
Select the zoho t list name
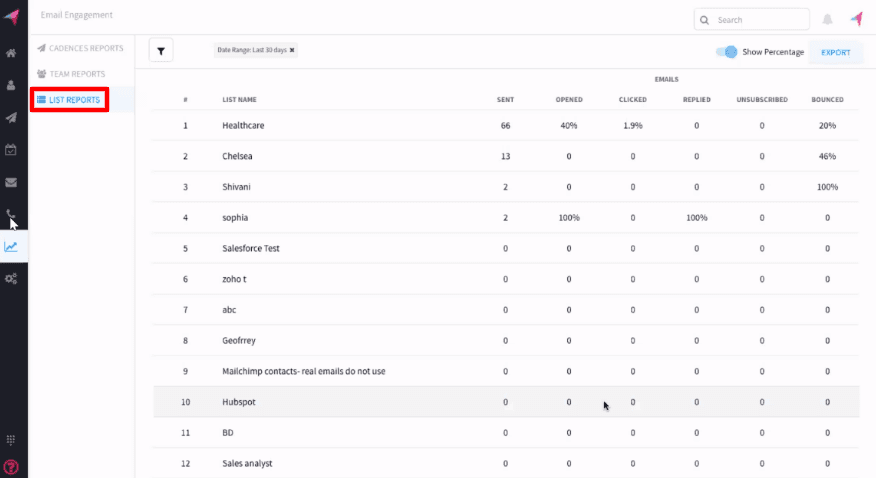point(234,279)
